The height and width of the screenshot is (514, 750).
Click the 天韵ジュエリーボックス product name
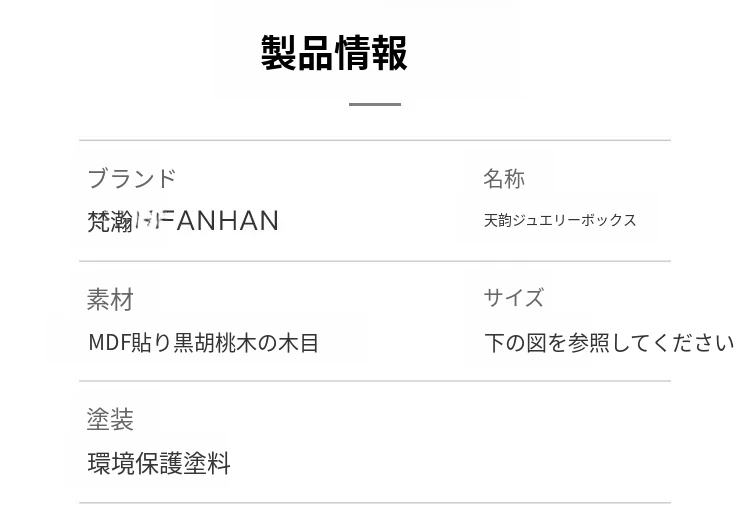[560, 221]
